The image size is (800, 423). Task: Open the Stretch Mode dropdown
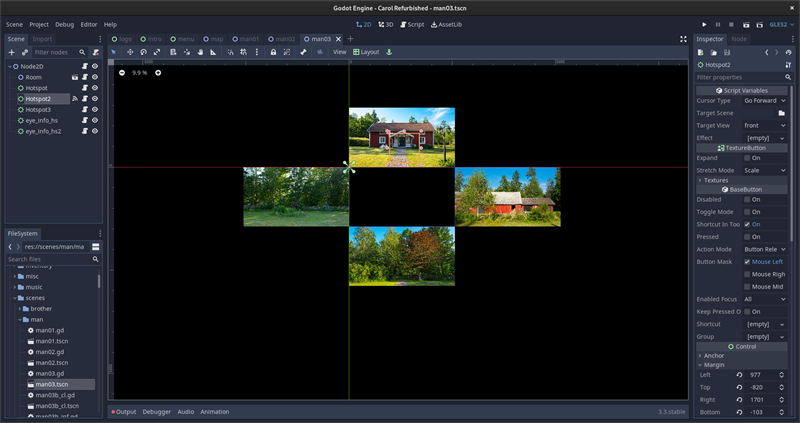[x=765, y=170]
